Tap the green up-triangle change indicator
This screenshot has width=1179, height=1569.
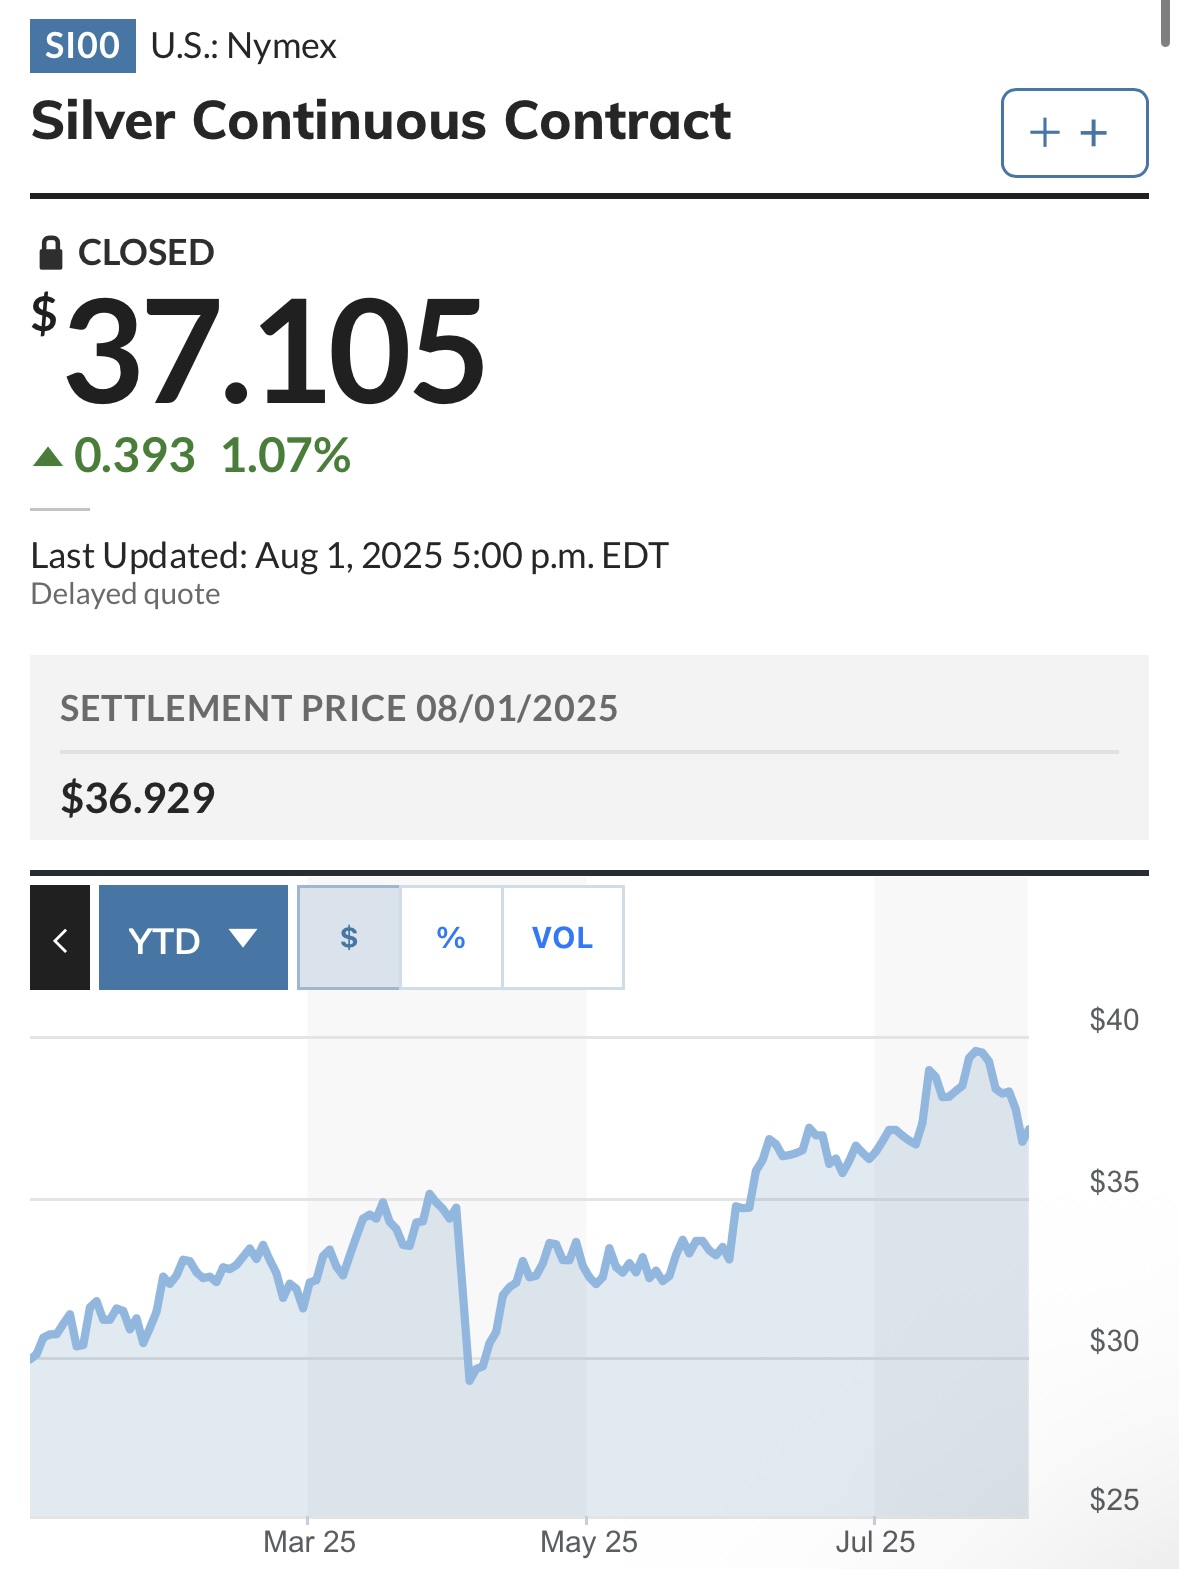47,457
